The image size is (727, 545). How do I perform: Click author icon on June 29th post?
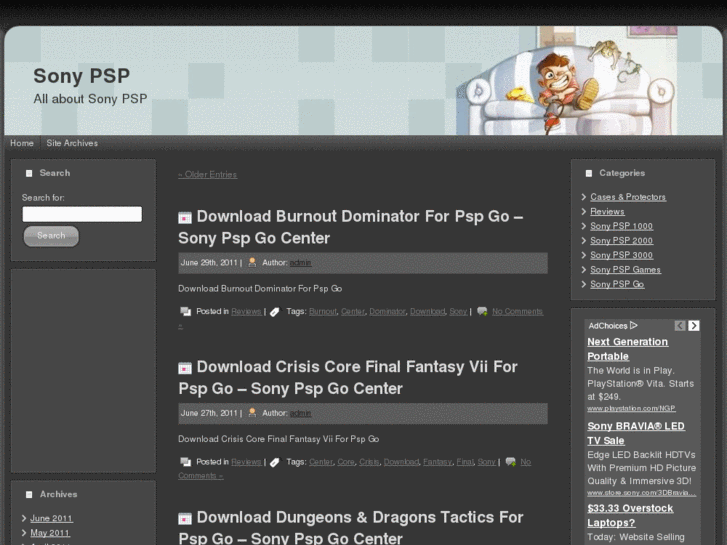[252, 263]
